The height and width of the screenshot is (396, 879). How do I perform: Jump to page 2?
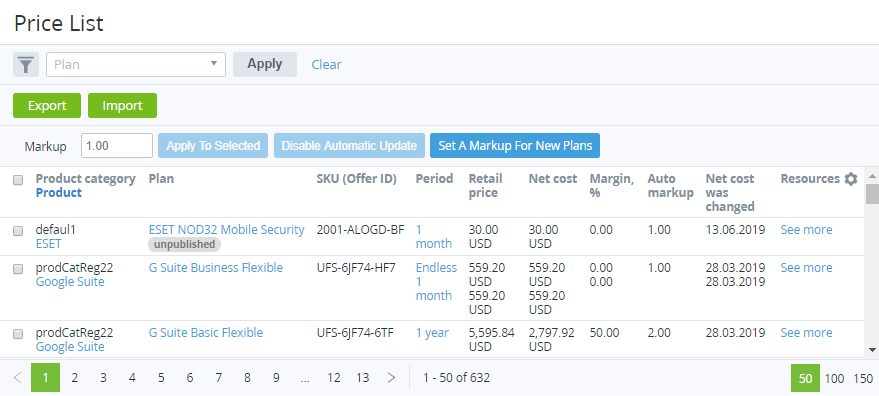[75, 378]
